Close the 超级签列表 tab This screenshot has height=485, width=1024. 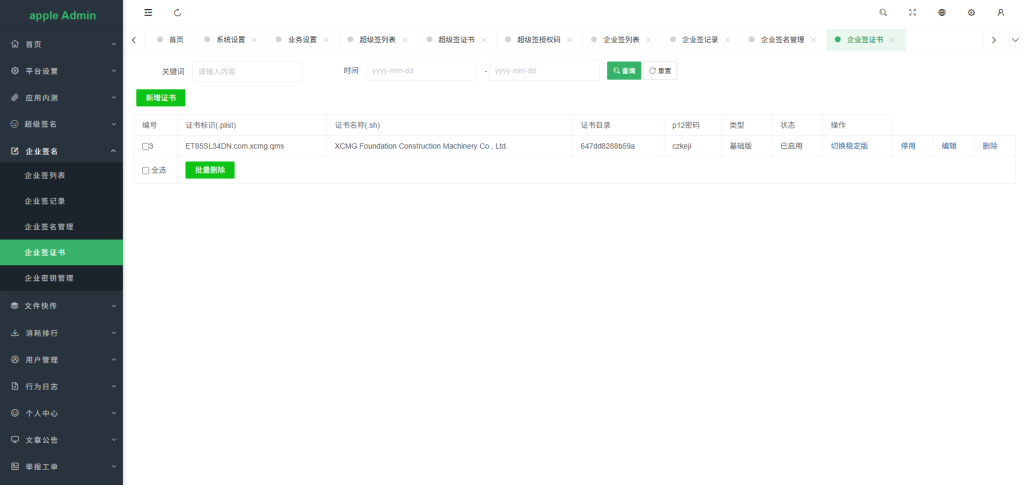tap(405, 40)
